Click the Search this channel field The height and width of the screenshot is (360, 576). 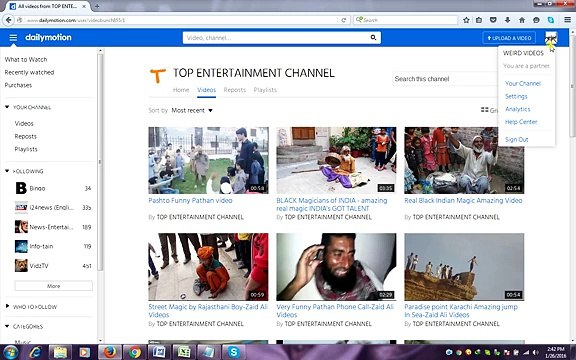[x=445, y=79]
